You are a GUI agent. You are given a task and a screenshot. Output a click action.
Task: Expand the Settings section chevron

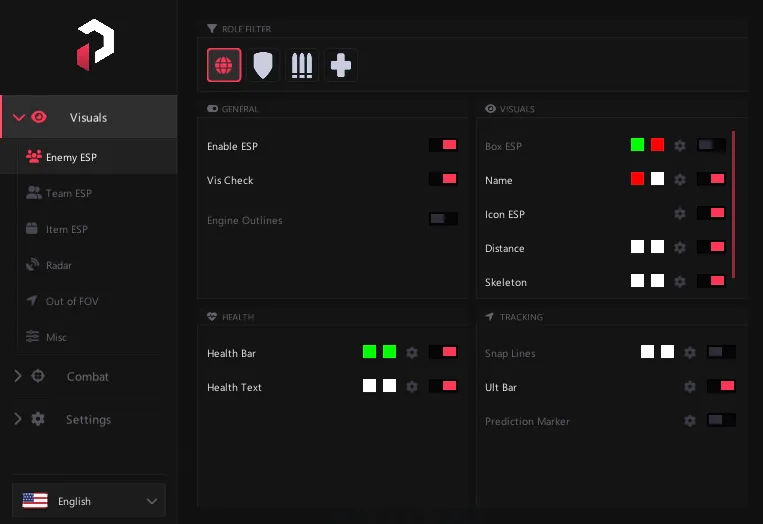18,419
